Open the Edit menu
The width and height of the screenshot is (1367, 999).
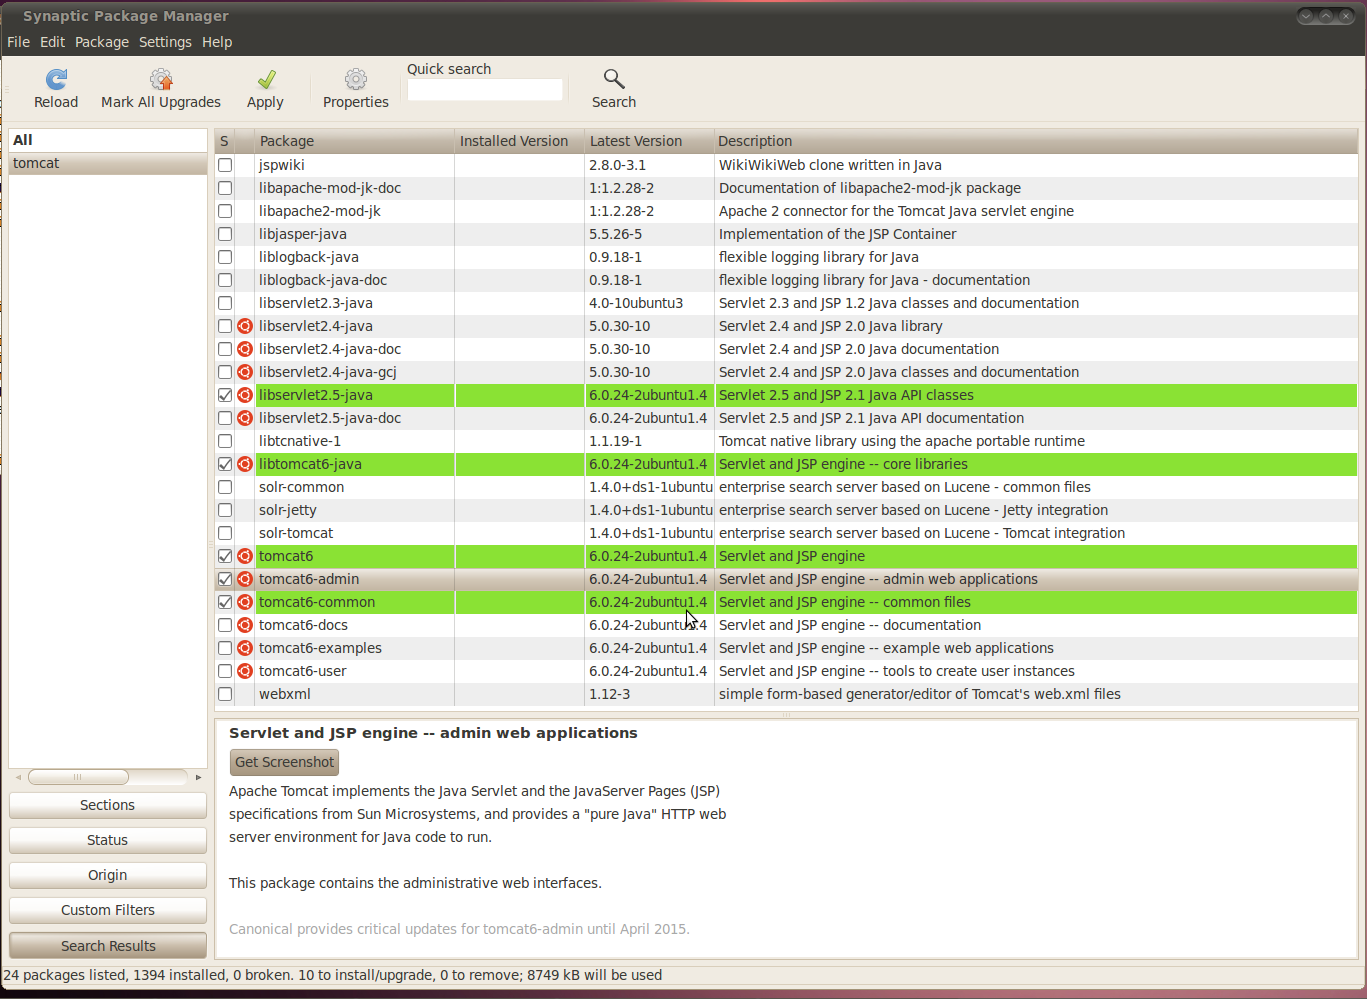pos(52,42)
